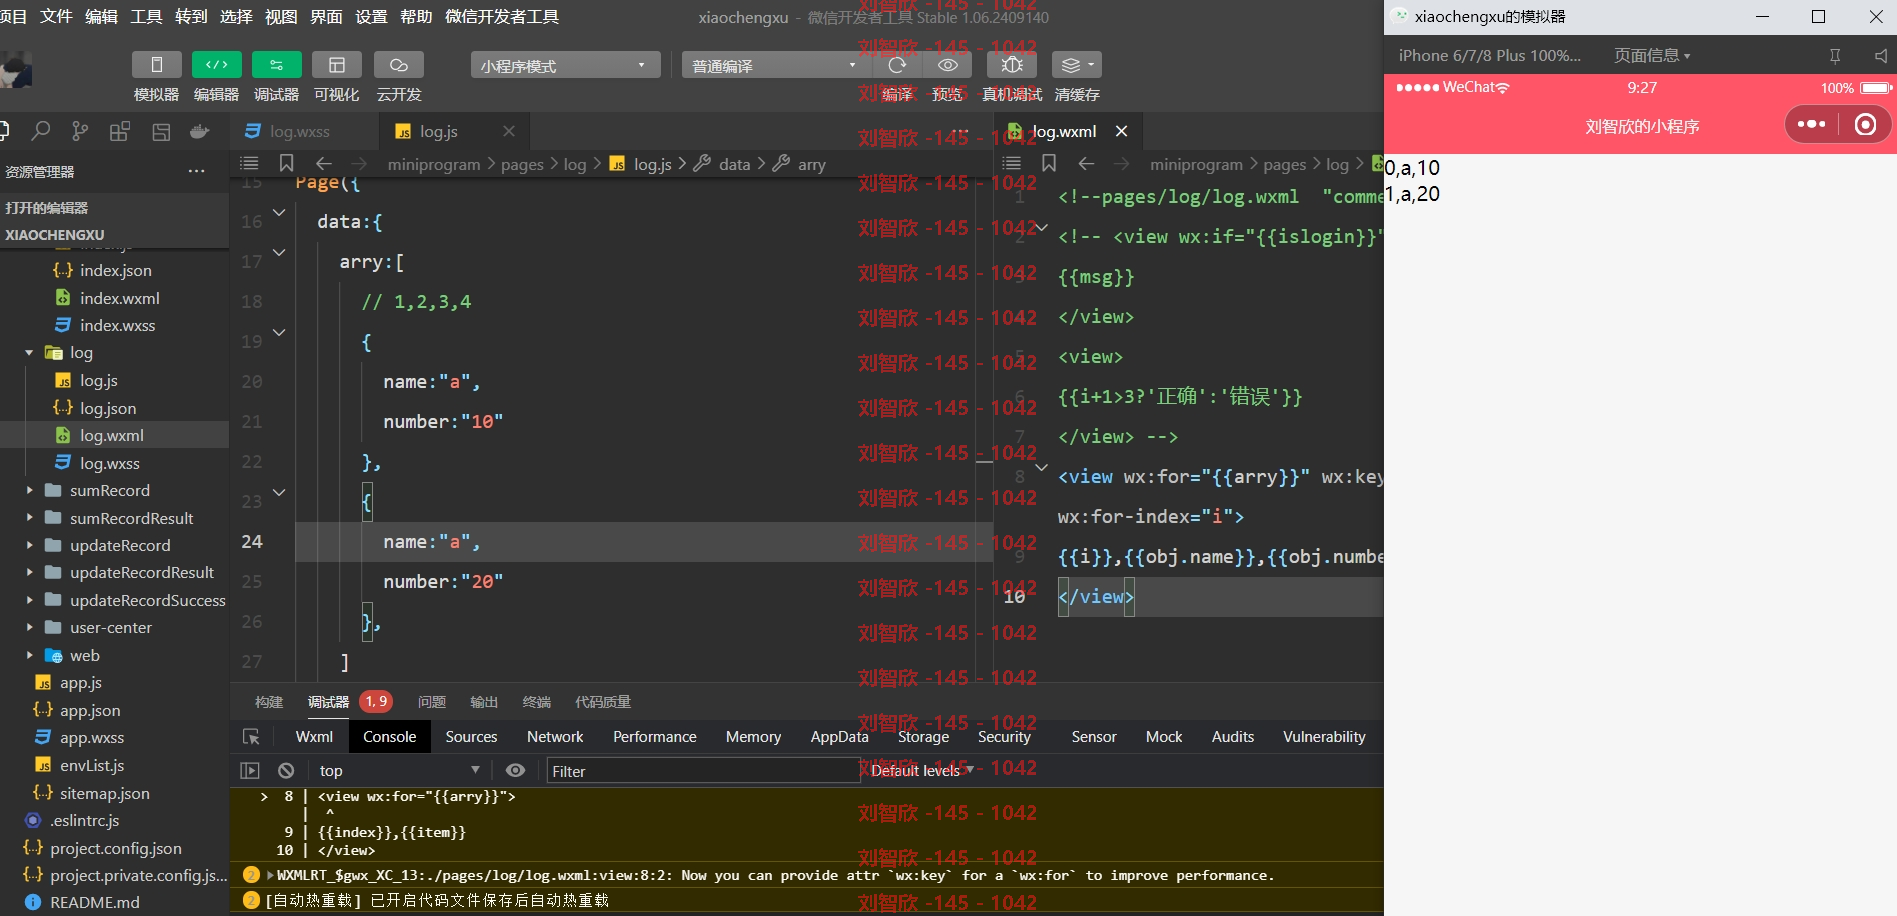Screen dimensions: 1897x916
Task: Clear the console output
Action: coord(286,771)
